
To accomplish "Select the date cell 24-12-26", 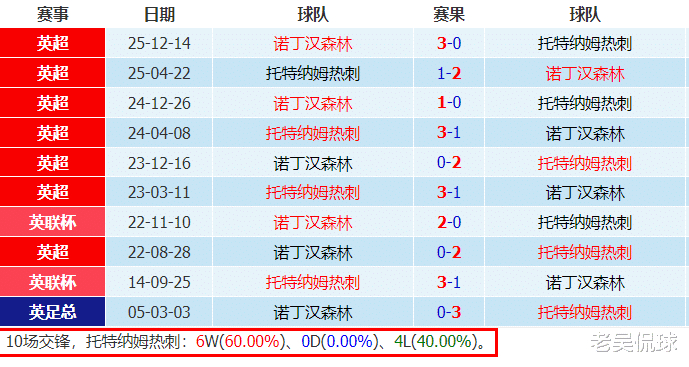I will [159, 103].
